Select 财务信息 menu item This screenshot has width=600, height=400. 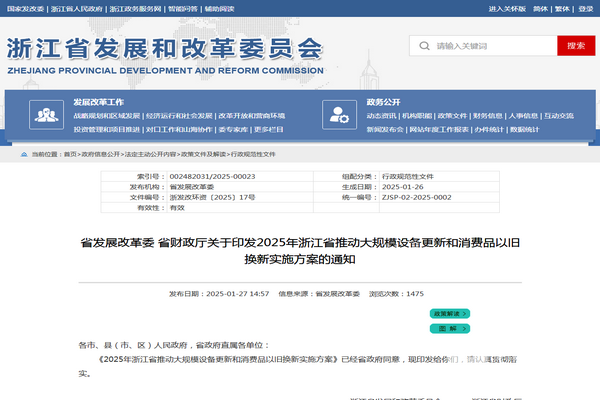[488, 115]
